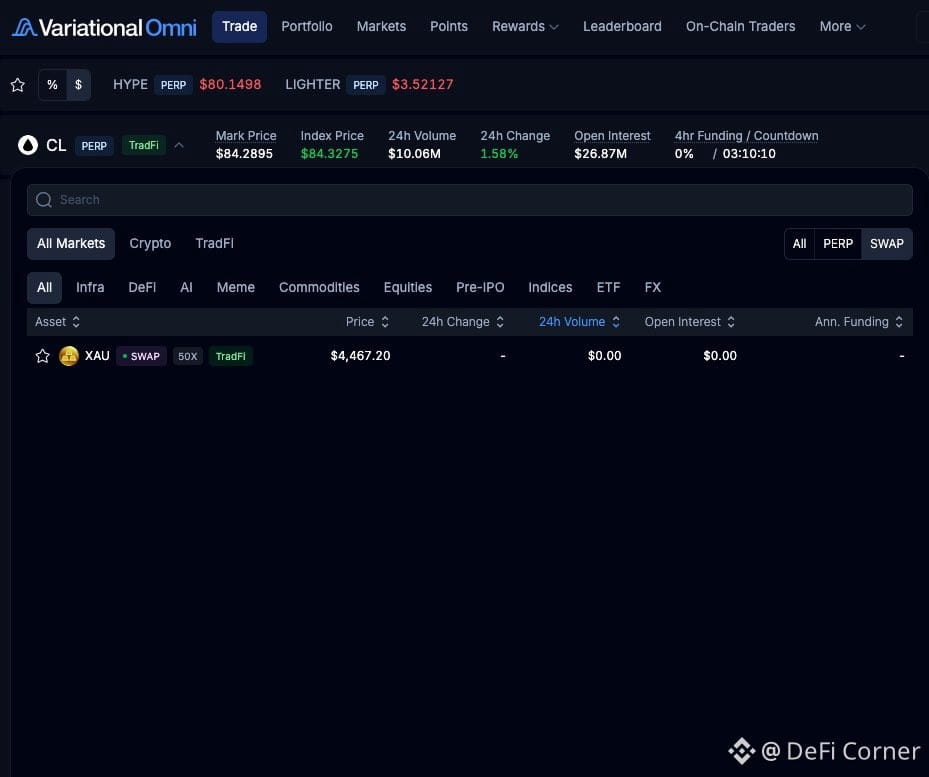Open the More dropdown menu

[x=842, y=27]
